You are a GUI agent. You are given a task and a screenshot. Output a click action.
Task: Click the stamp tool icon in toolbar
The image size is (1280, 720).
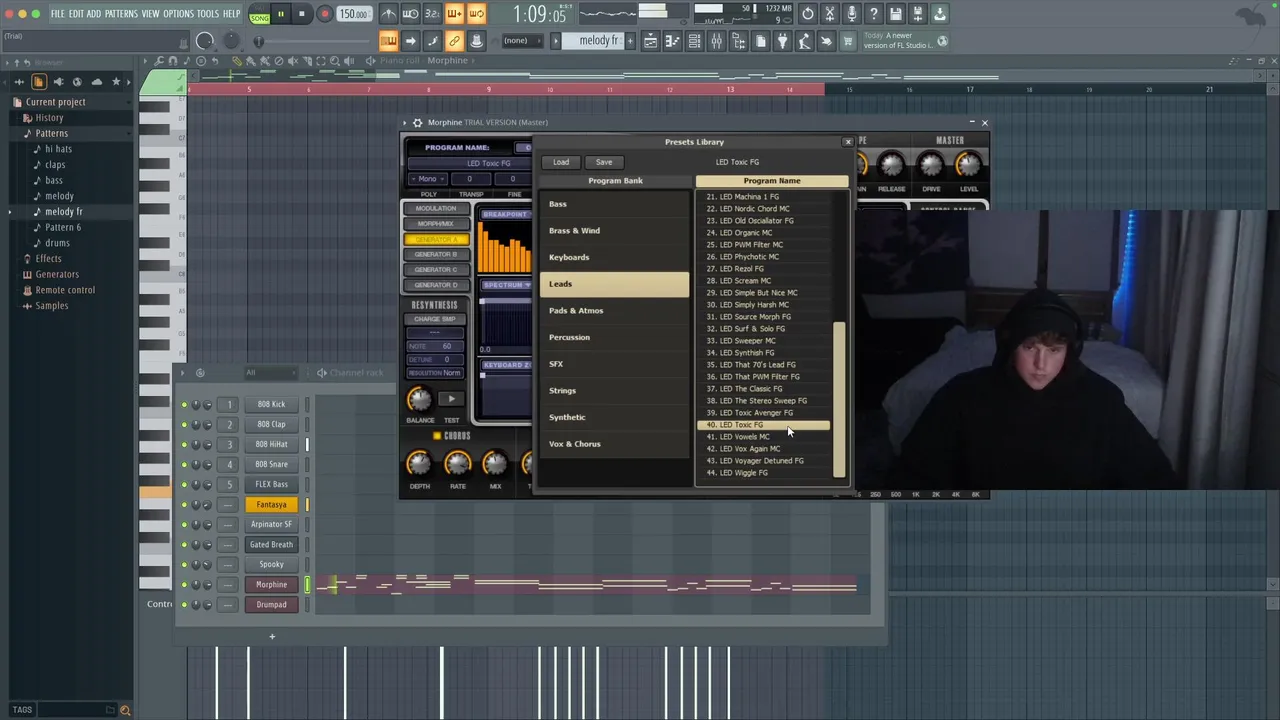[476, 41]
